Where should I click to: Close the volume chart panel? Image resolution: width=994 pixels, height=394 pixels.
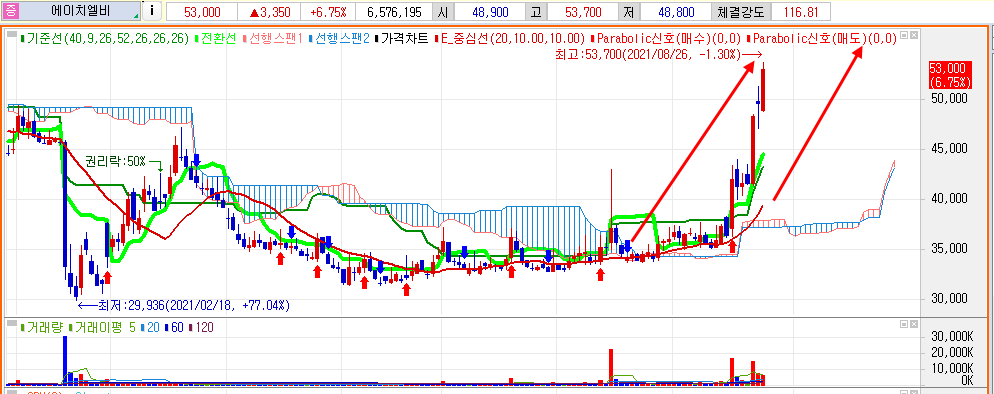913,324
